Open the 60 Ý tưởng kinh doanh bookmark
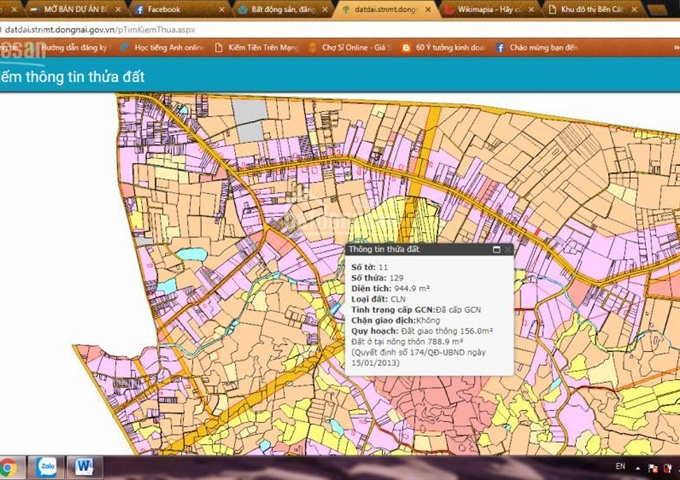The height and width of the screenshot is (480, 680). (x=443, y=47)
